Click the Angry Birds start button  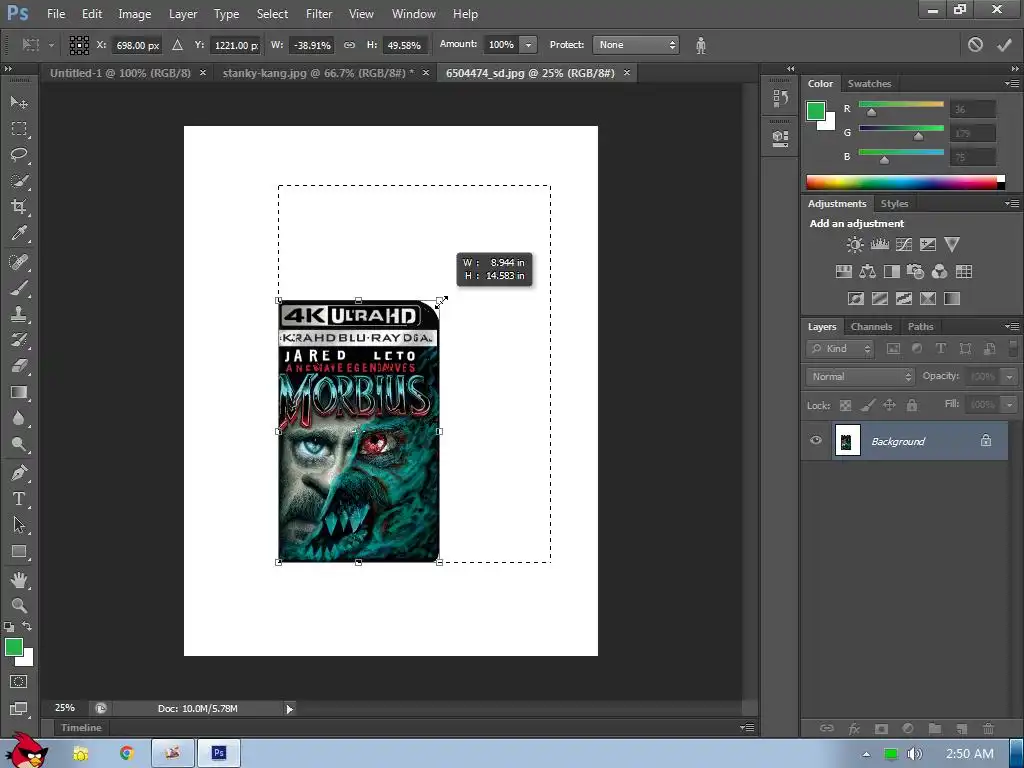(26, 751)
